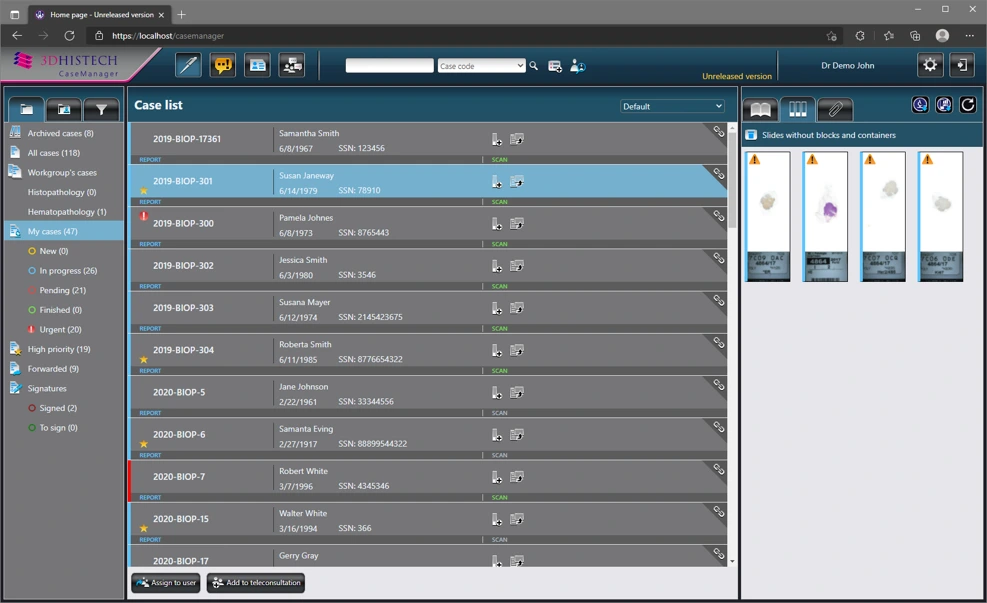This screenshot has width=987, height=603.
Task: Open SCAN link under 2020-BIOP-5
Action: tap(499, 413)
